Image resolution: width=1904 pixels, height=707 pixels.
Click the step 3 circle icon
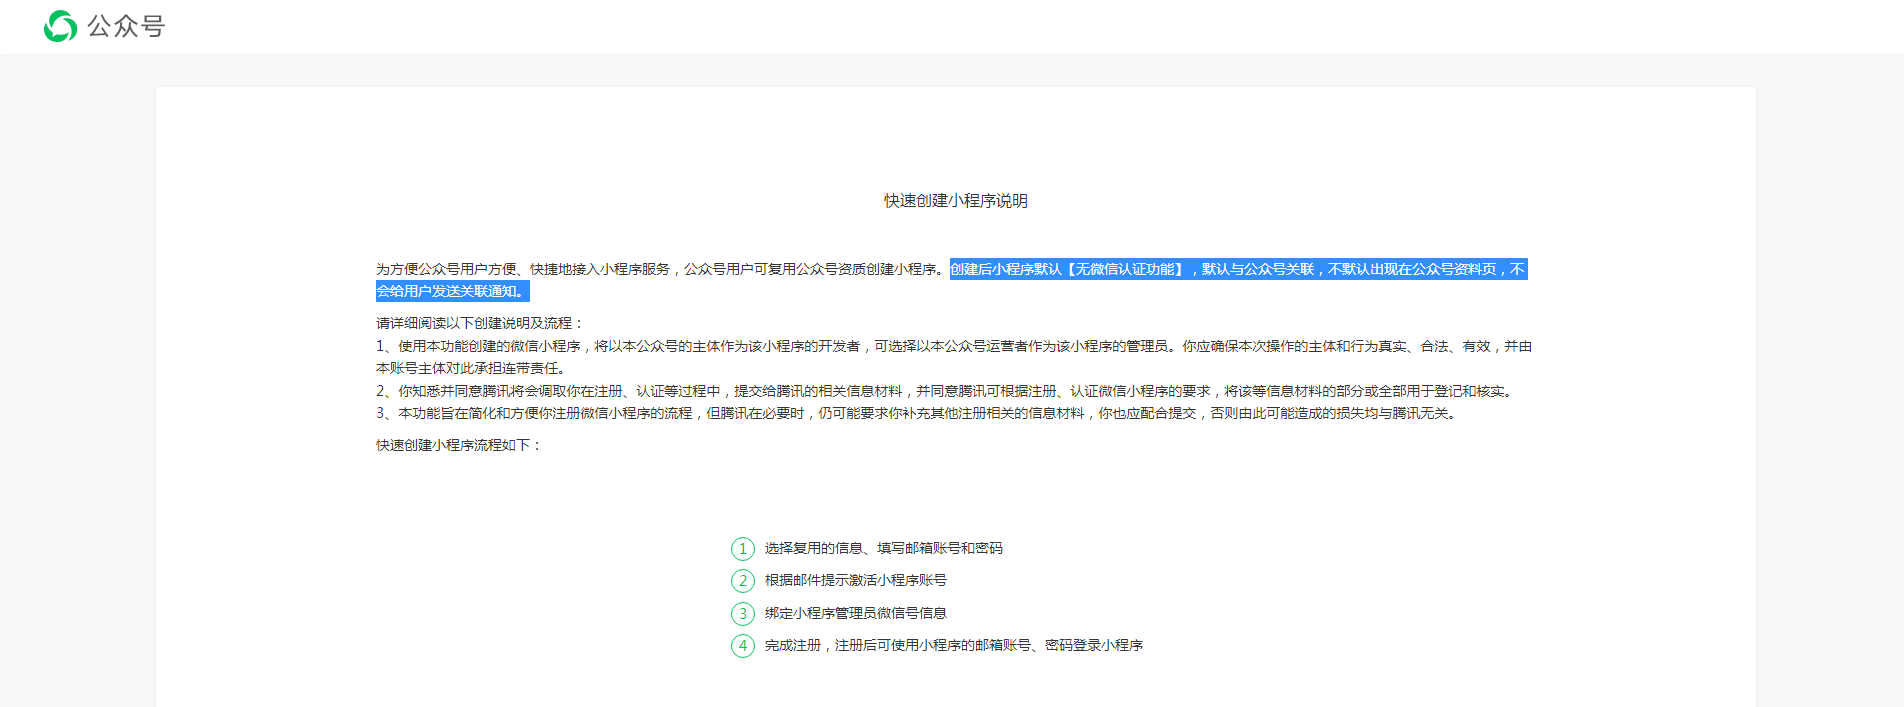click(743, 614)
